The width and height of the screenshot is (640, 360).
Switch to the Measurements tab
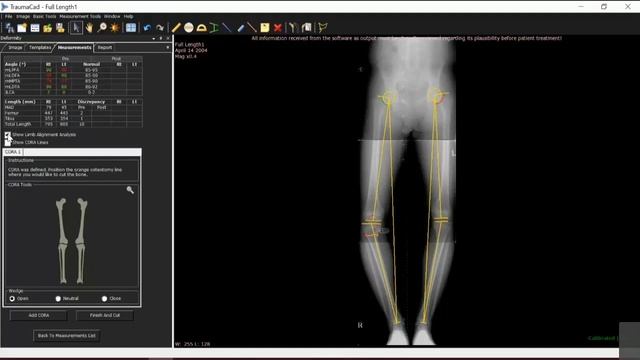click(x=74, y=48)
